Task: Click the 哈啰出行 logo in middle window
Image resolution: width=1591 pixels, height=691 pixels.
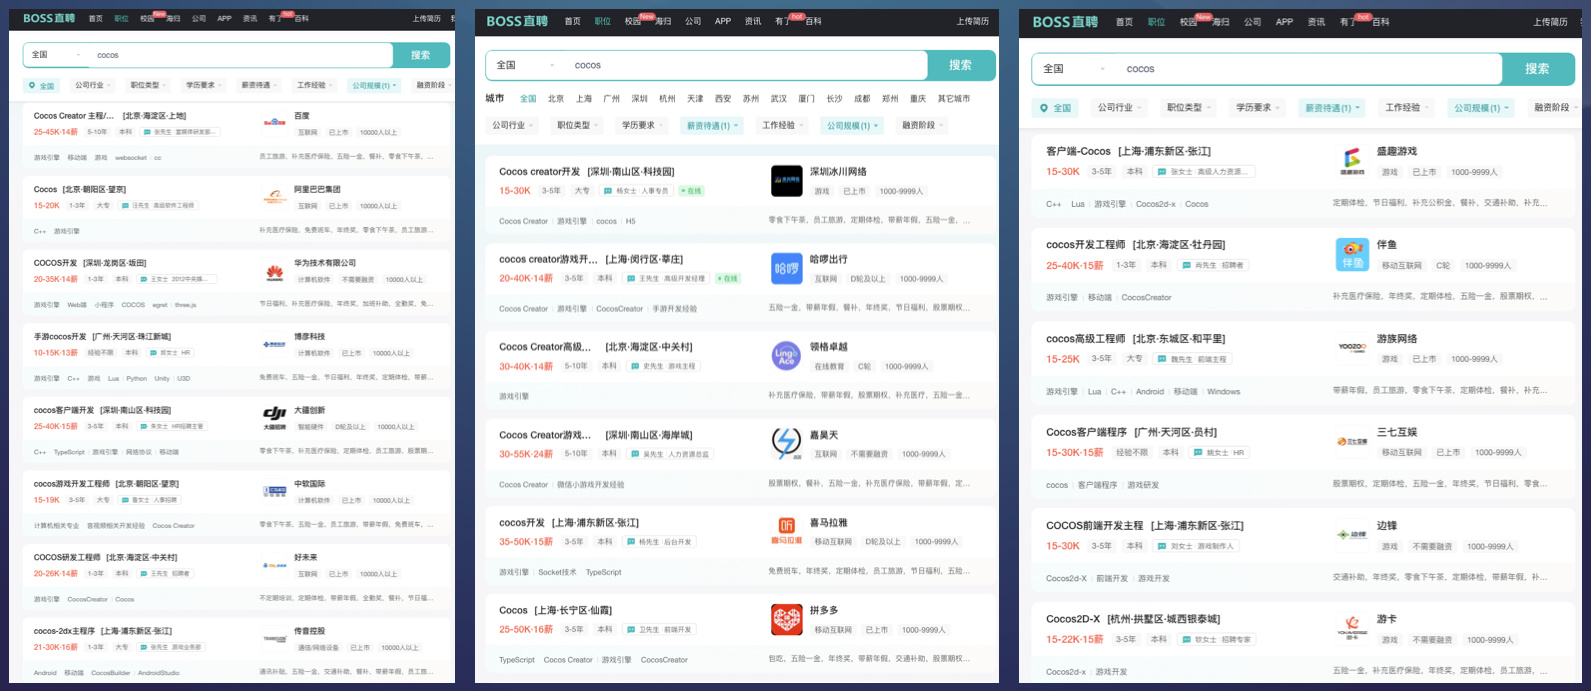Action: click(x=787, y=269)
